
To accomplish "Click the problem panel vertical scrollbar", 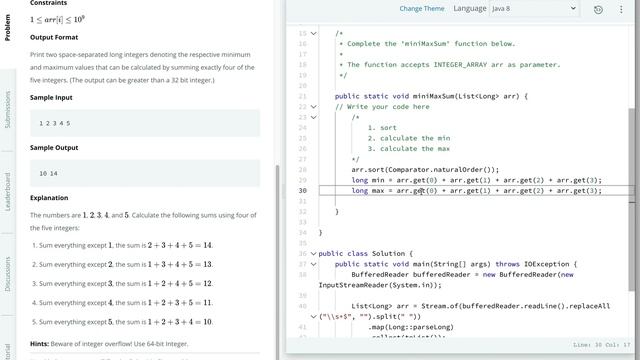I will 278,261.
